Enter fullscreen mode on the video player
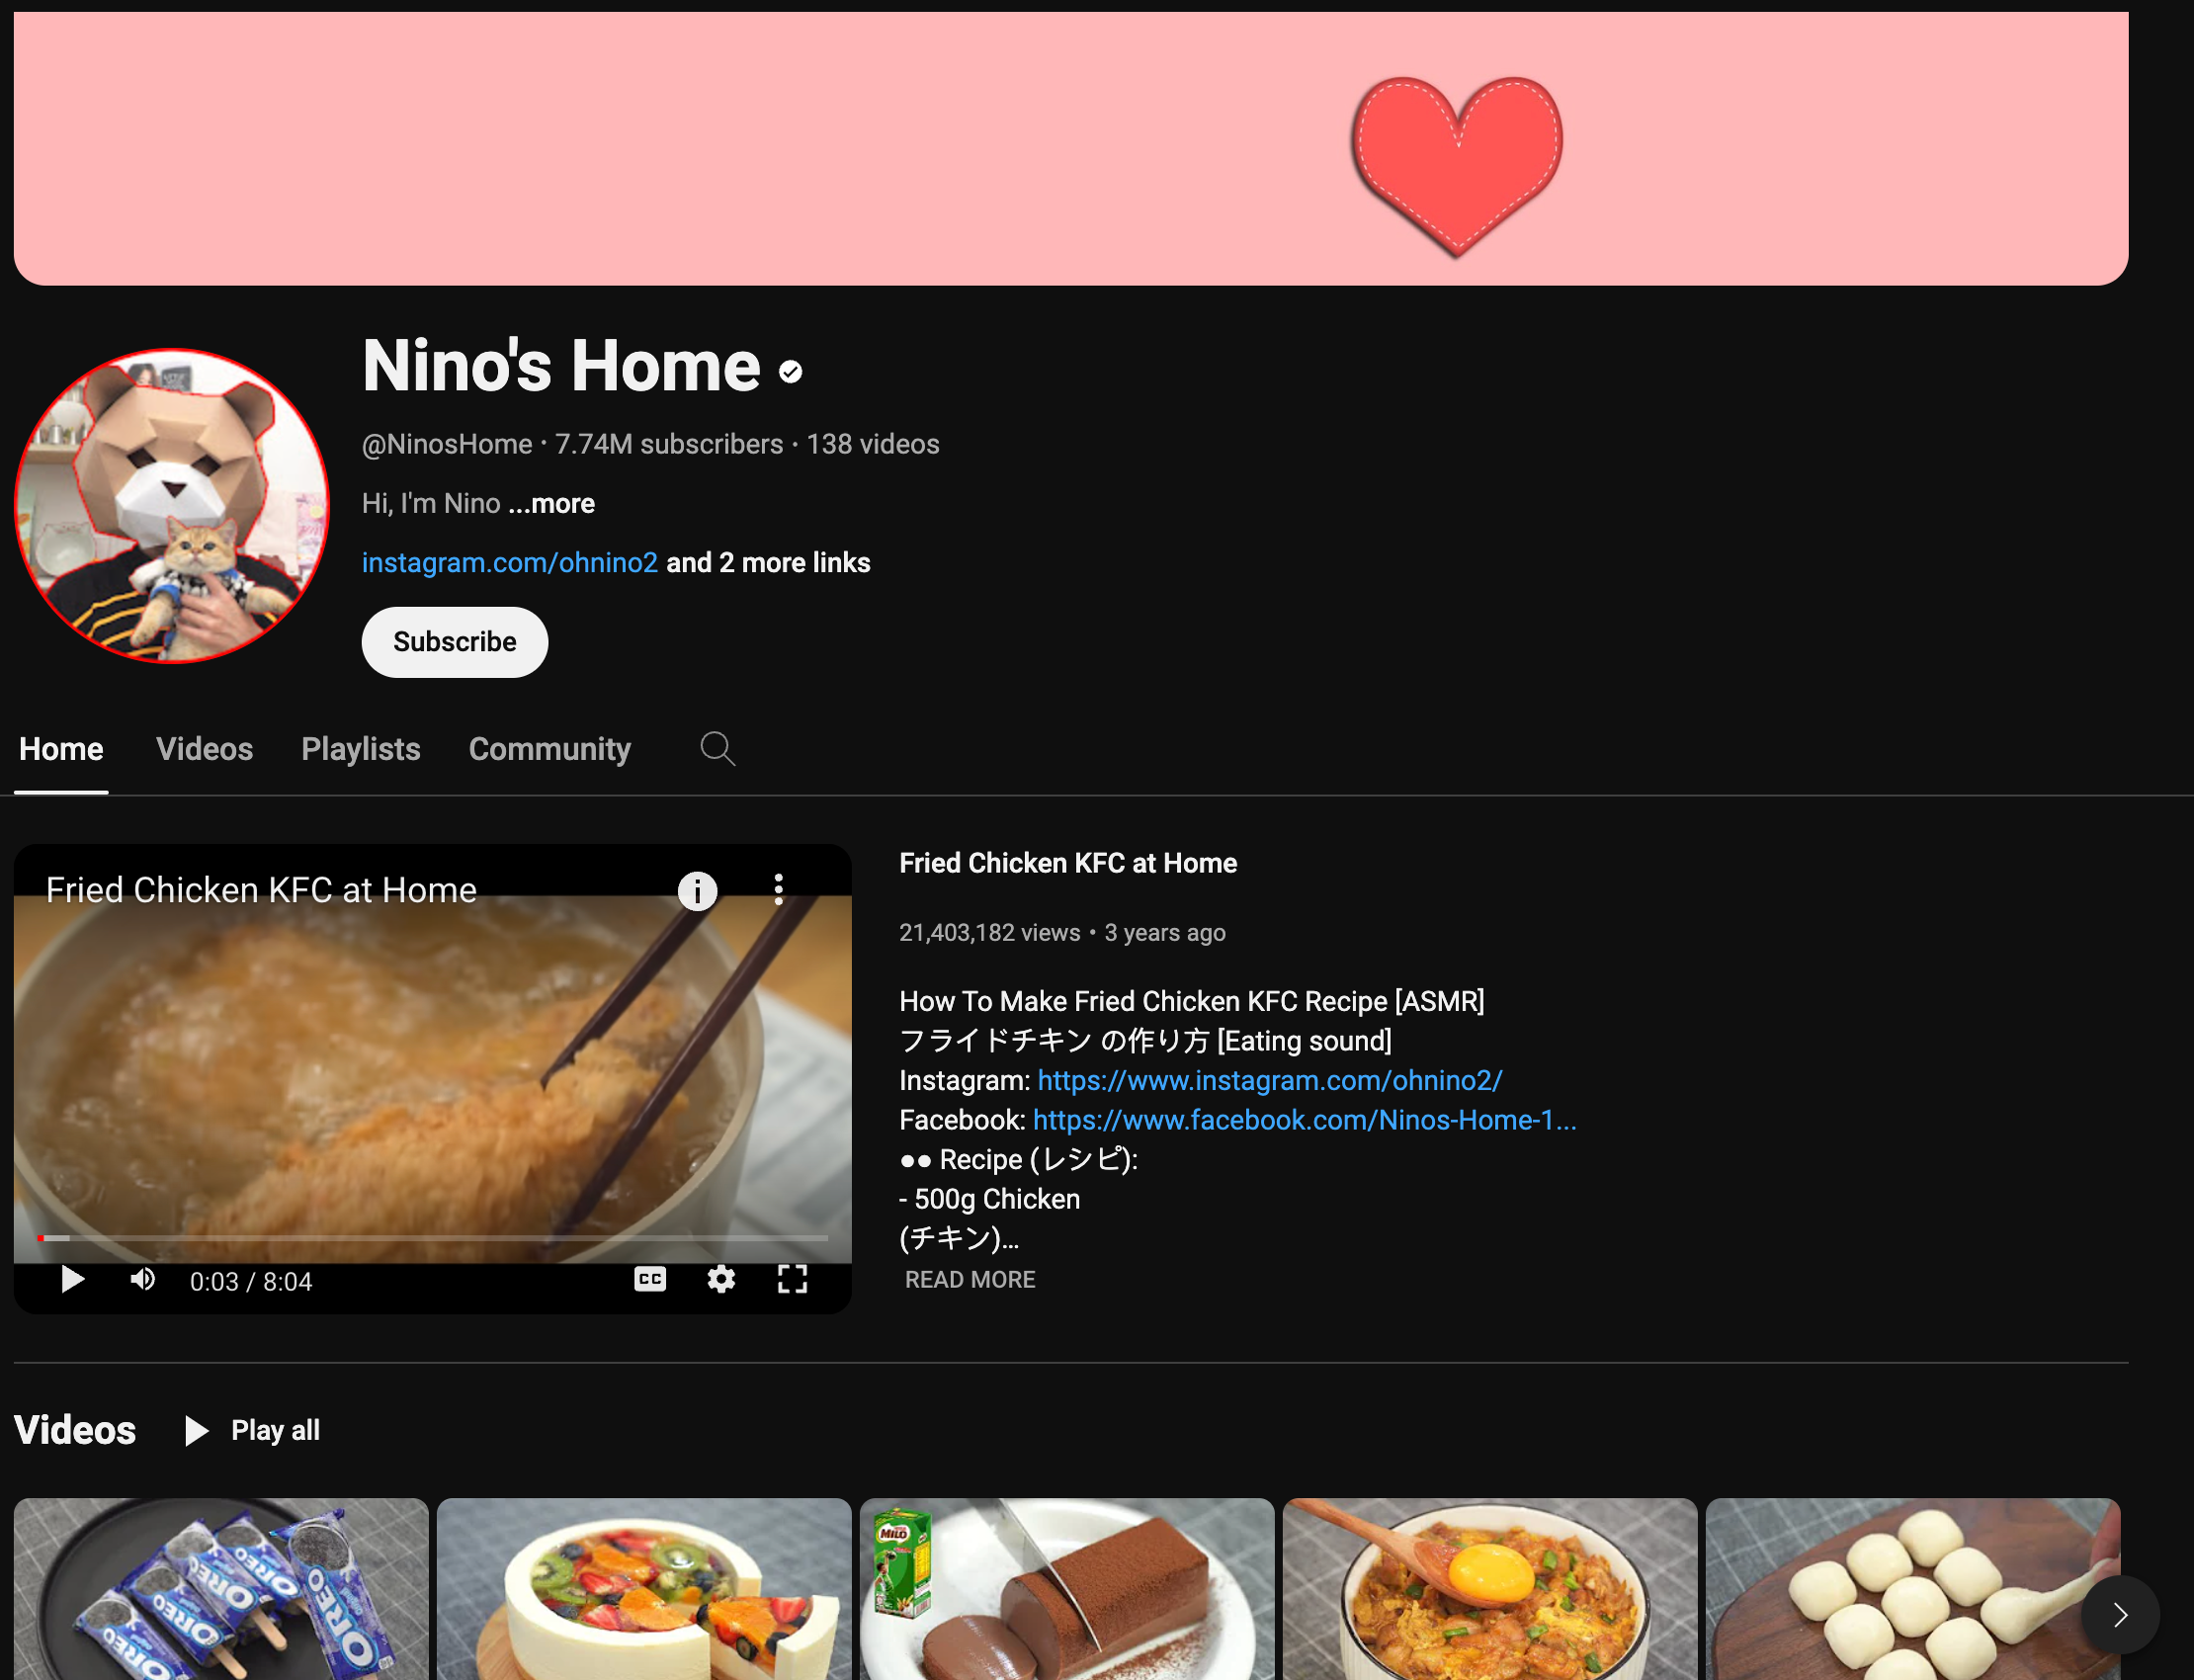Image resolution: width=2194 pixels, height=1680 pixels. tap(793, 1280)
